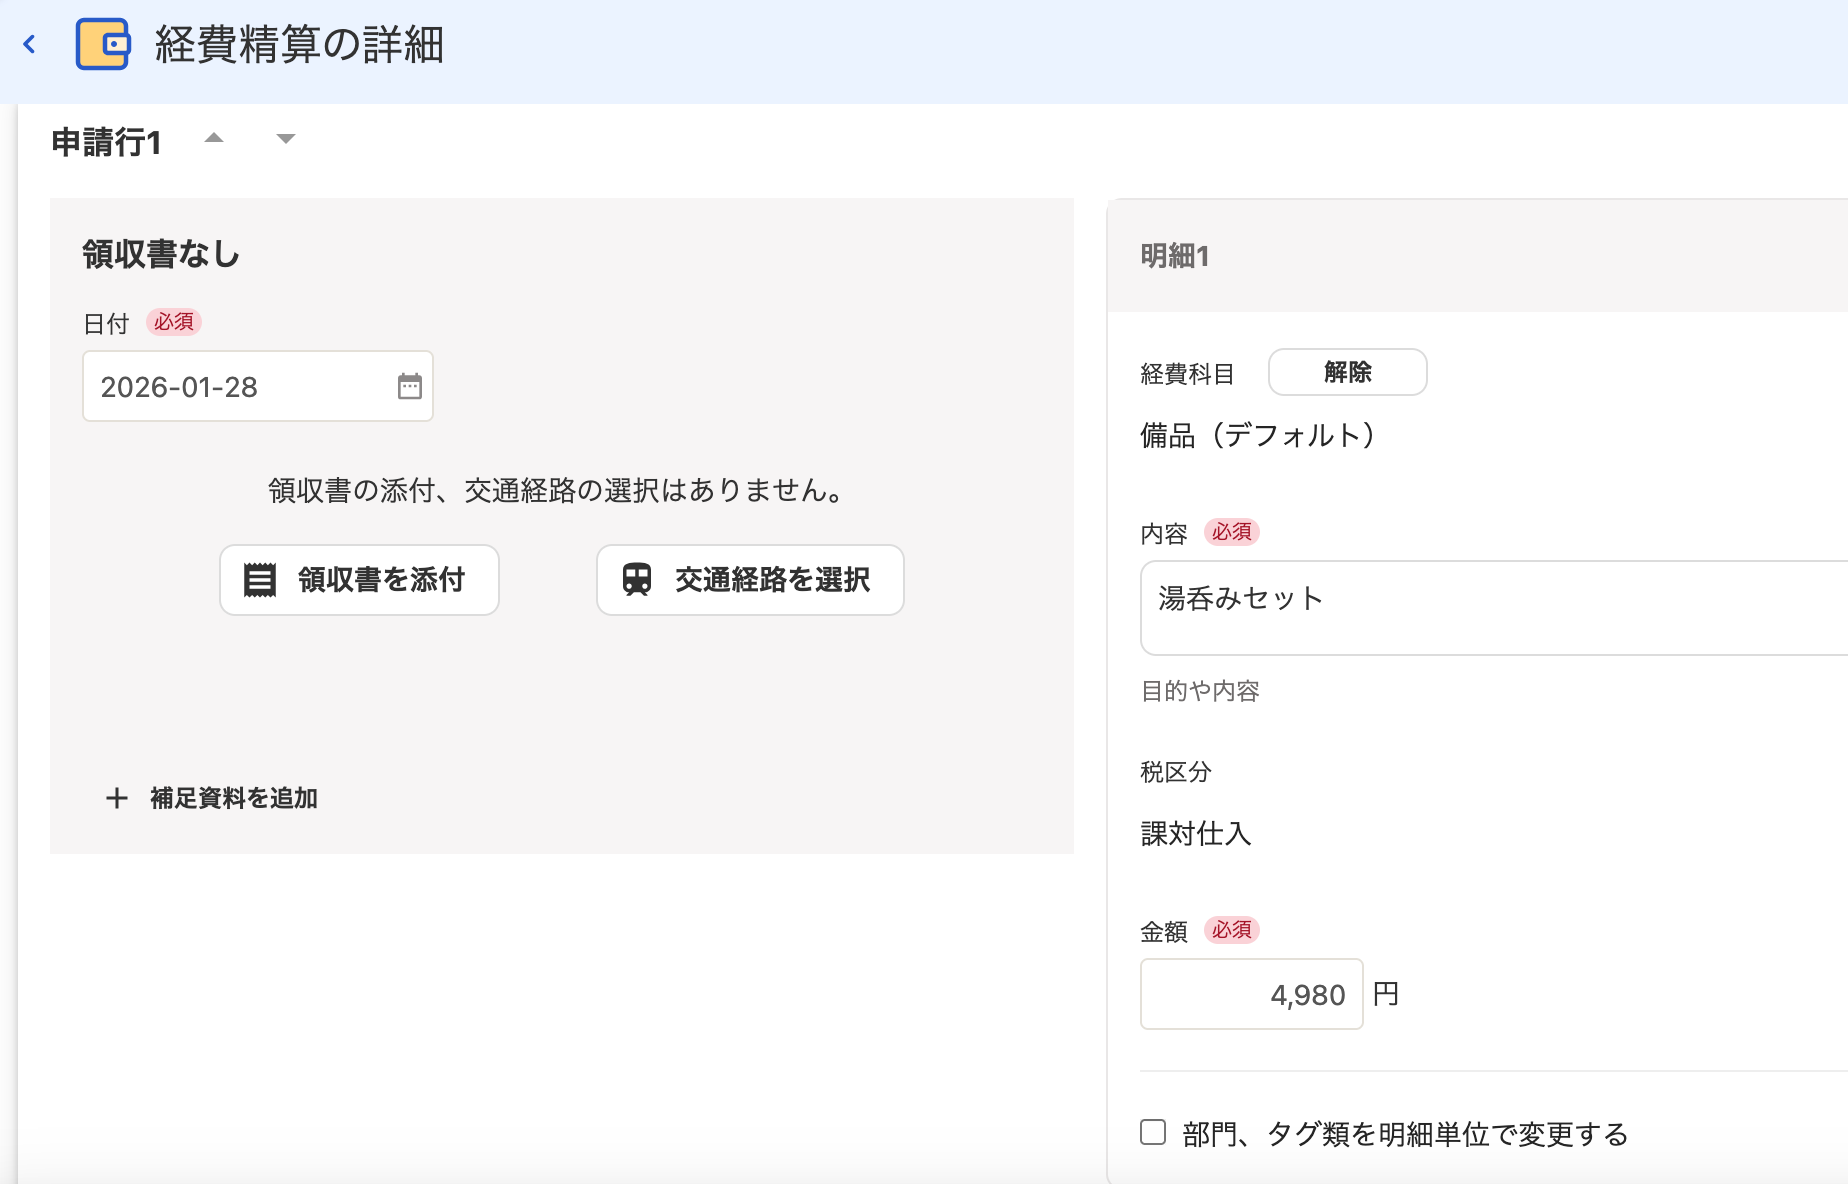This screenshot has height=1184, width=1848.
Task: Click the train icon on 交通経路を選択 button
Action: point(637,580)
